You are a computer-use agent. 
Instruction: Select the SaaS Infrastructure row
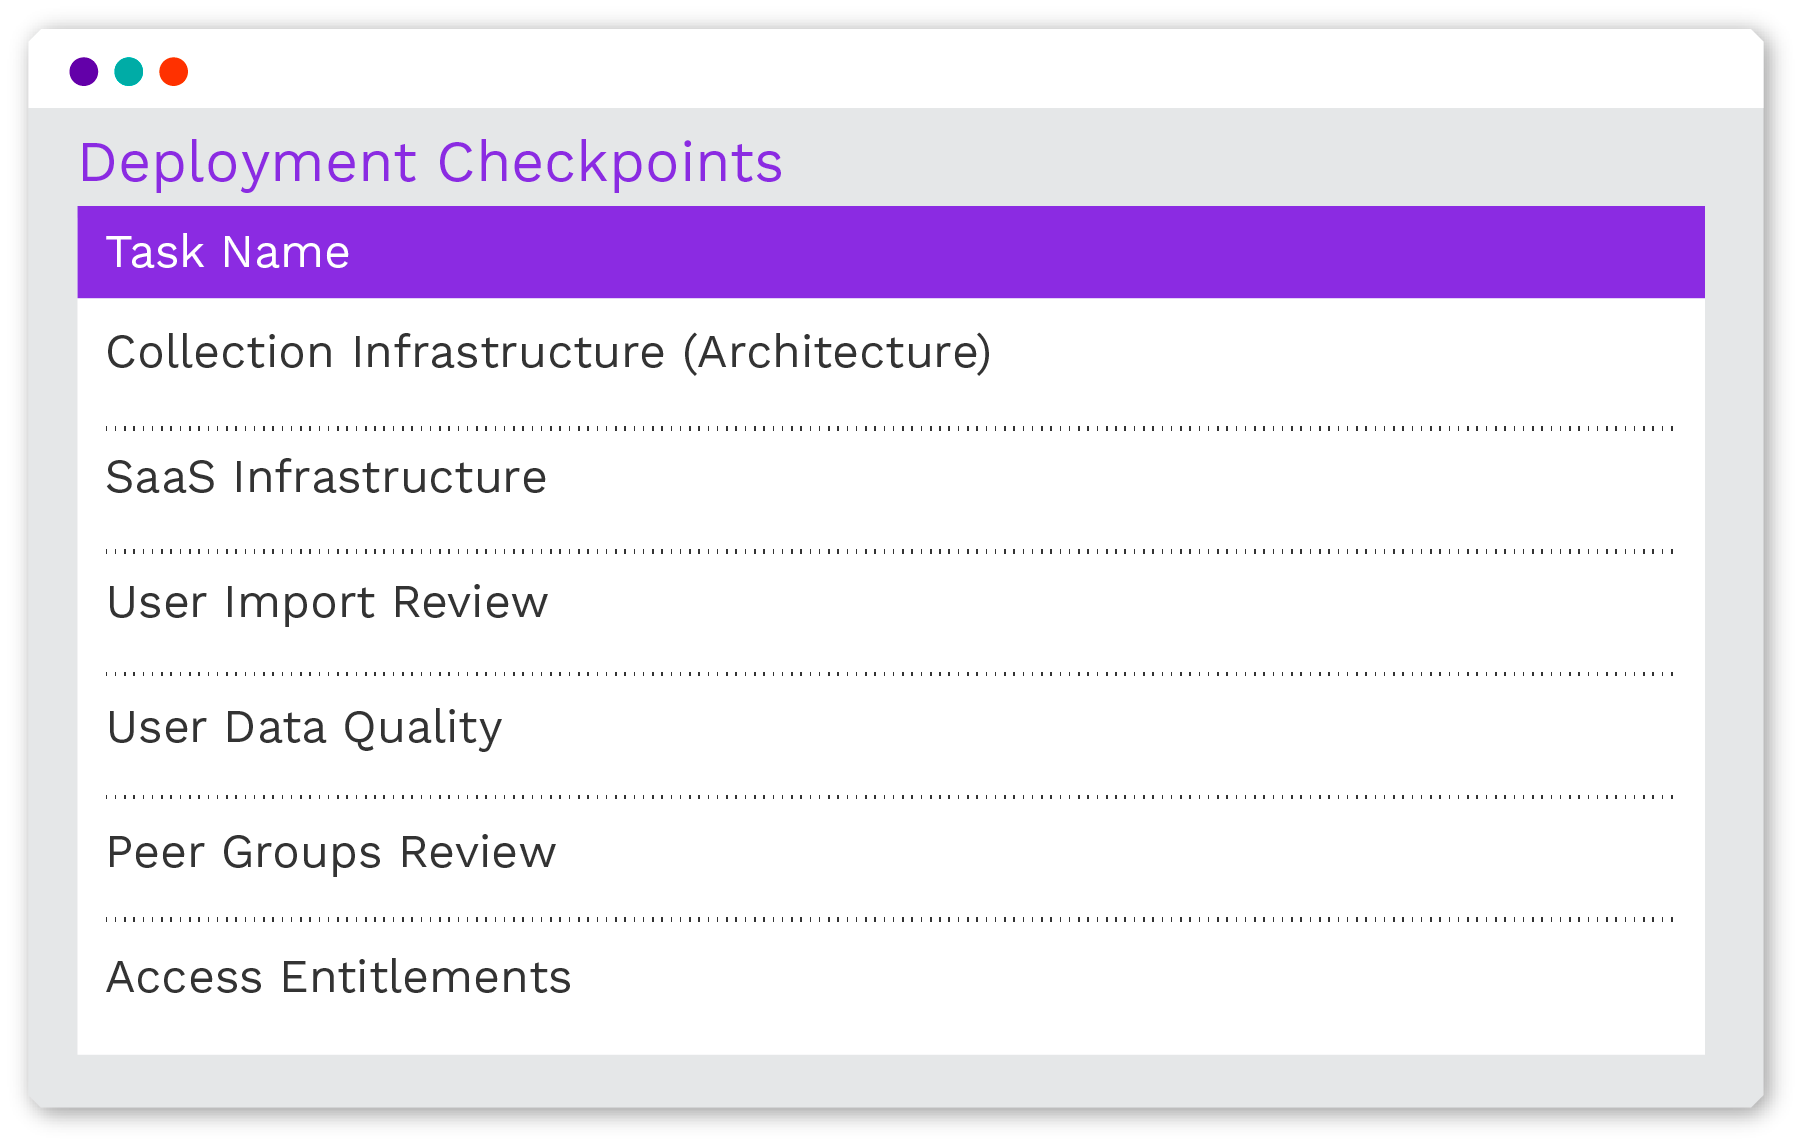(x=326, y=477)
